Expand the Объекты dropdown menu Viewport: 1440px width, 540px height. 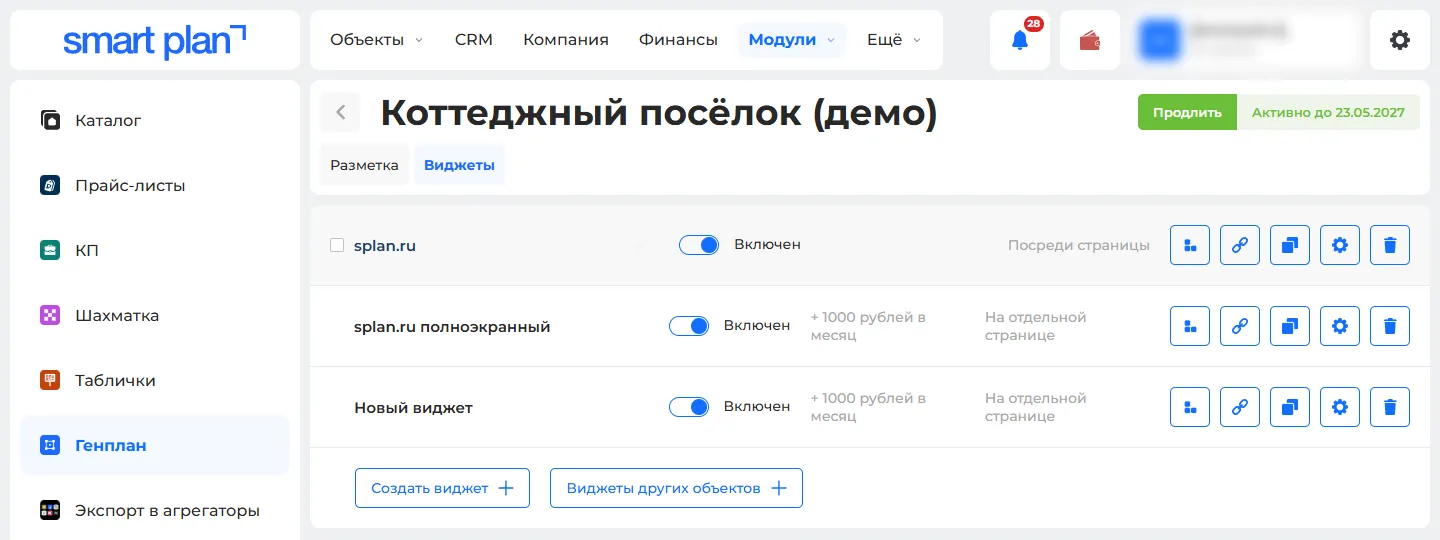(376, 40)
